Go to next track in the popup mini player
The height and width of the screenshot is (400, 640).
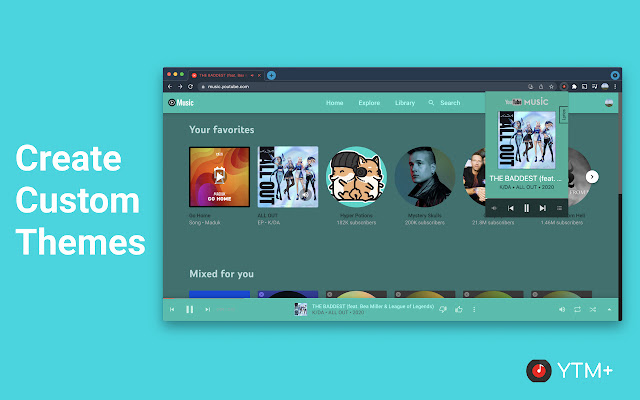(542, 208)
